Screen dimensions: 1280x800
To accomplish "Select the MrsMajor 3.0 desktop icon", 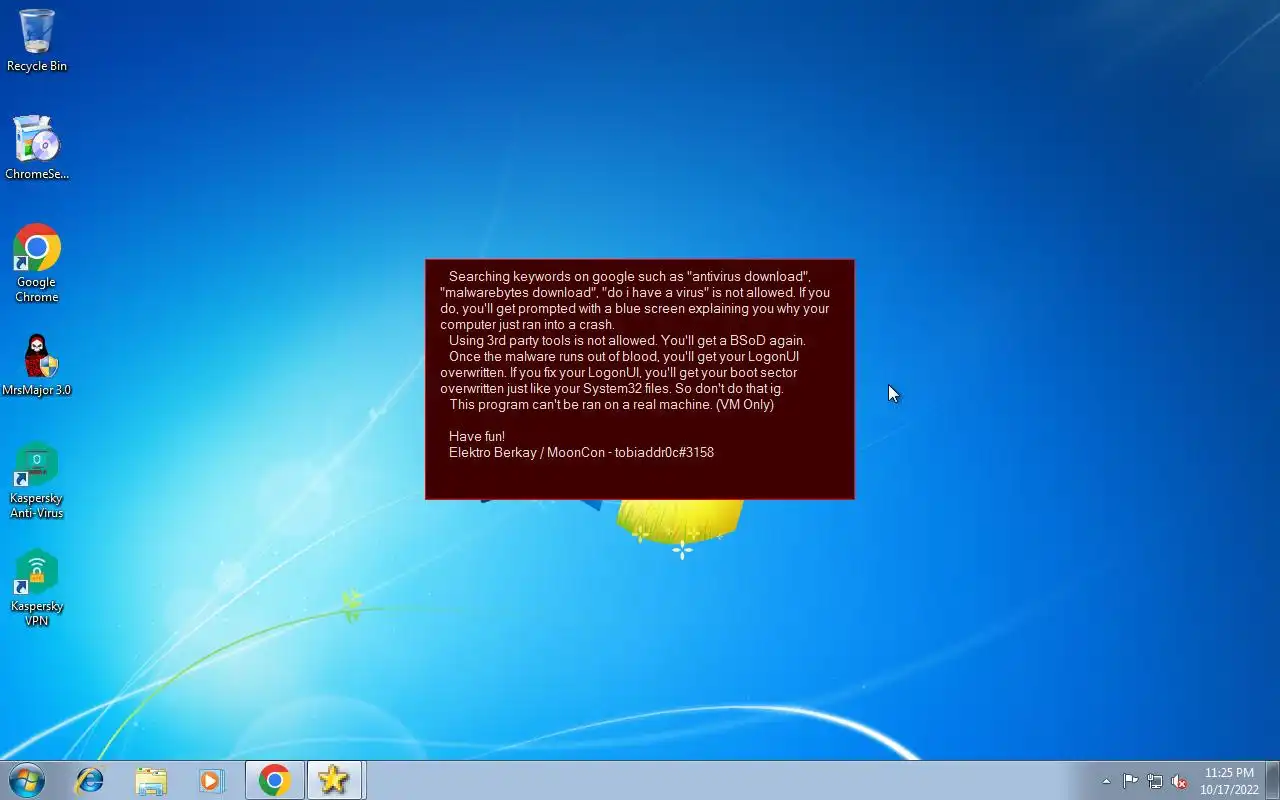I will tap(37, 365).
